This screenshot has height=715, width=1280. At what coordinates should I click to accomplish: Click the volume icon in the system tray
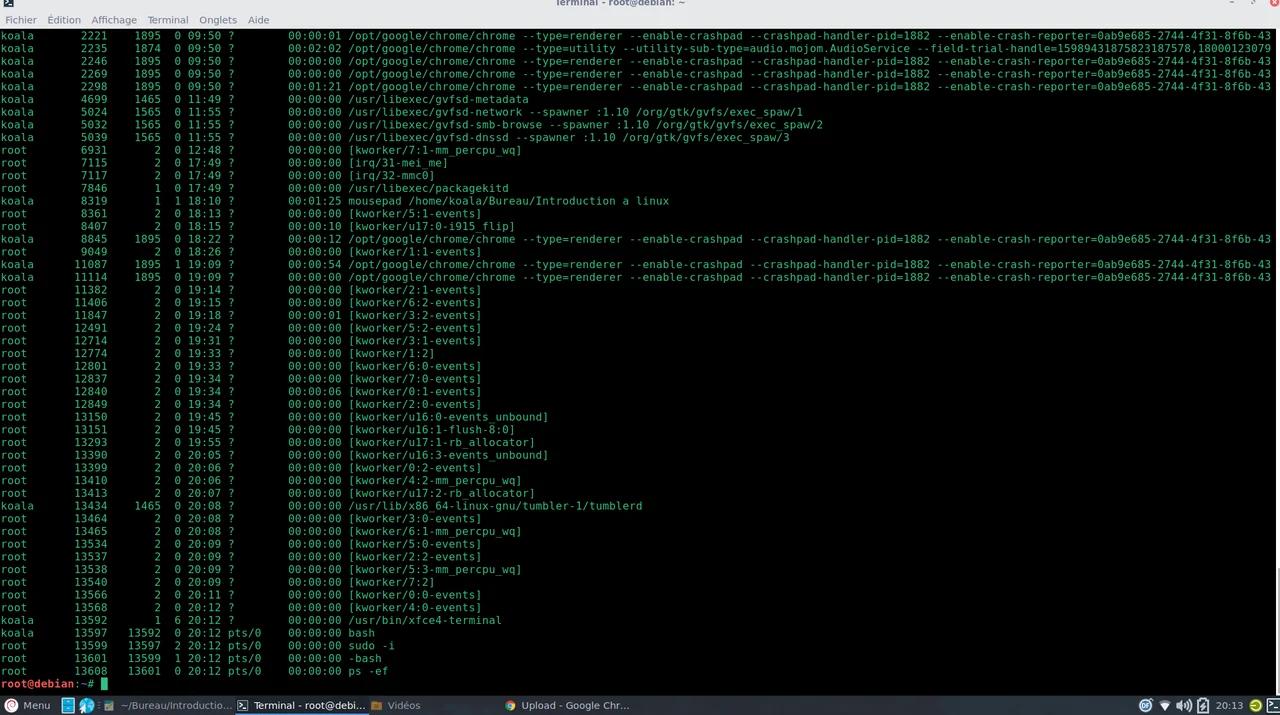click(1184, 705)
